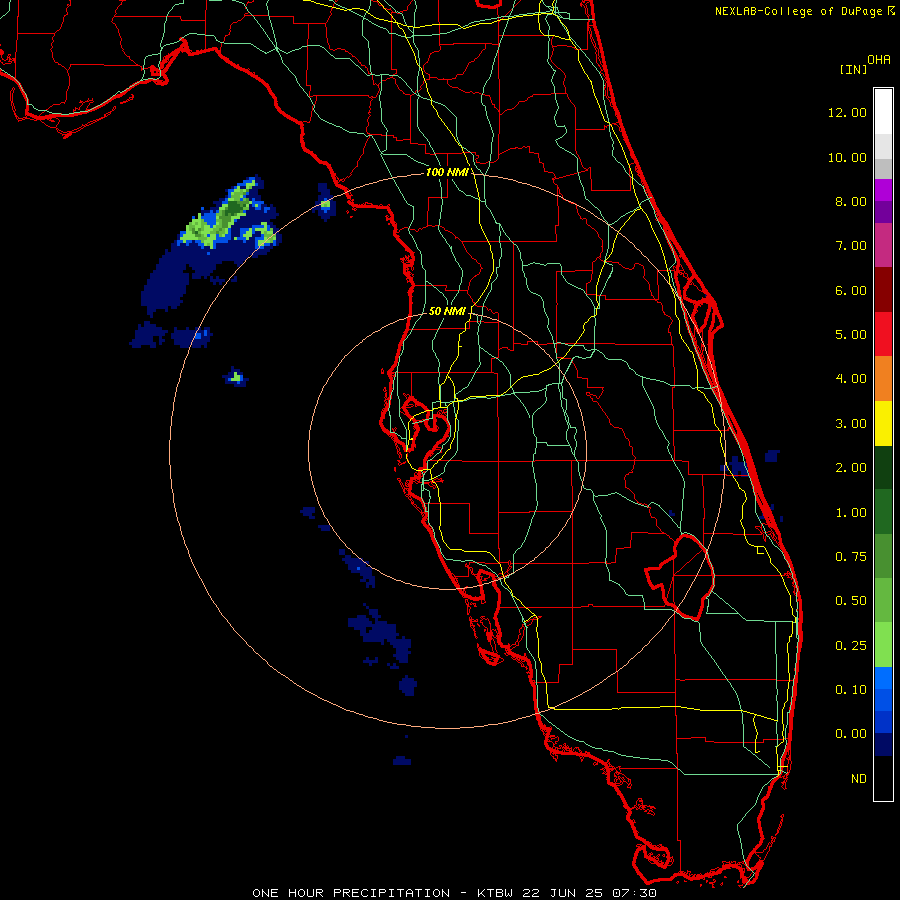Pick the darkest green swatch beside 2.00
Viewport: 900px width, 900px height.
[883, 468]
